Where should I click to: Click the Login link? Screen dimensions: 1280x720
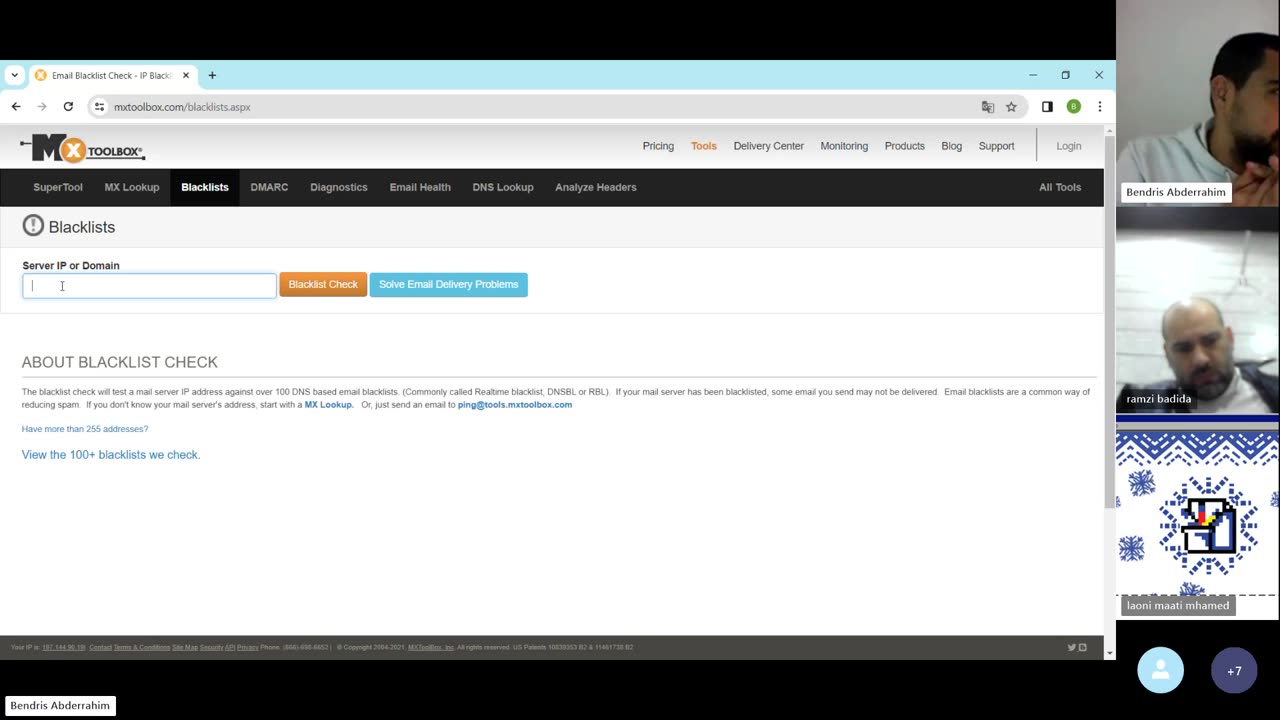(1069, 146)
